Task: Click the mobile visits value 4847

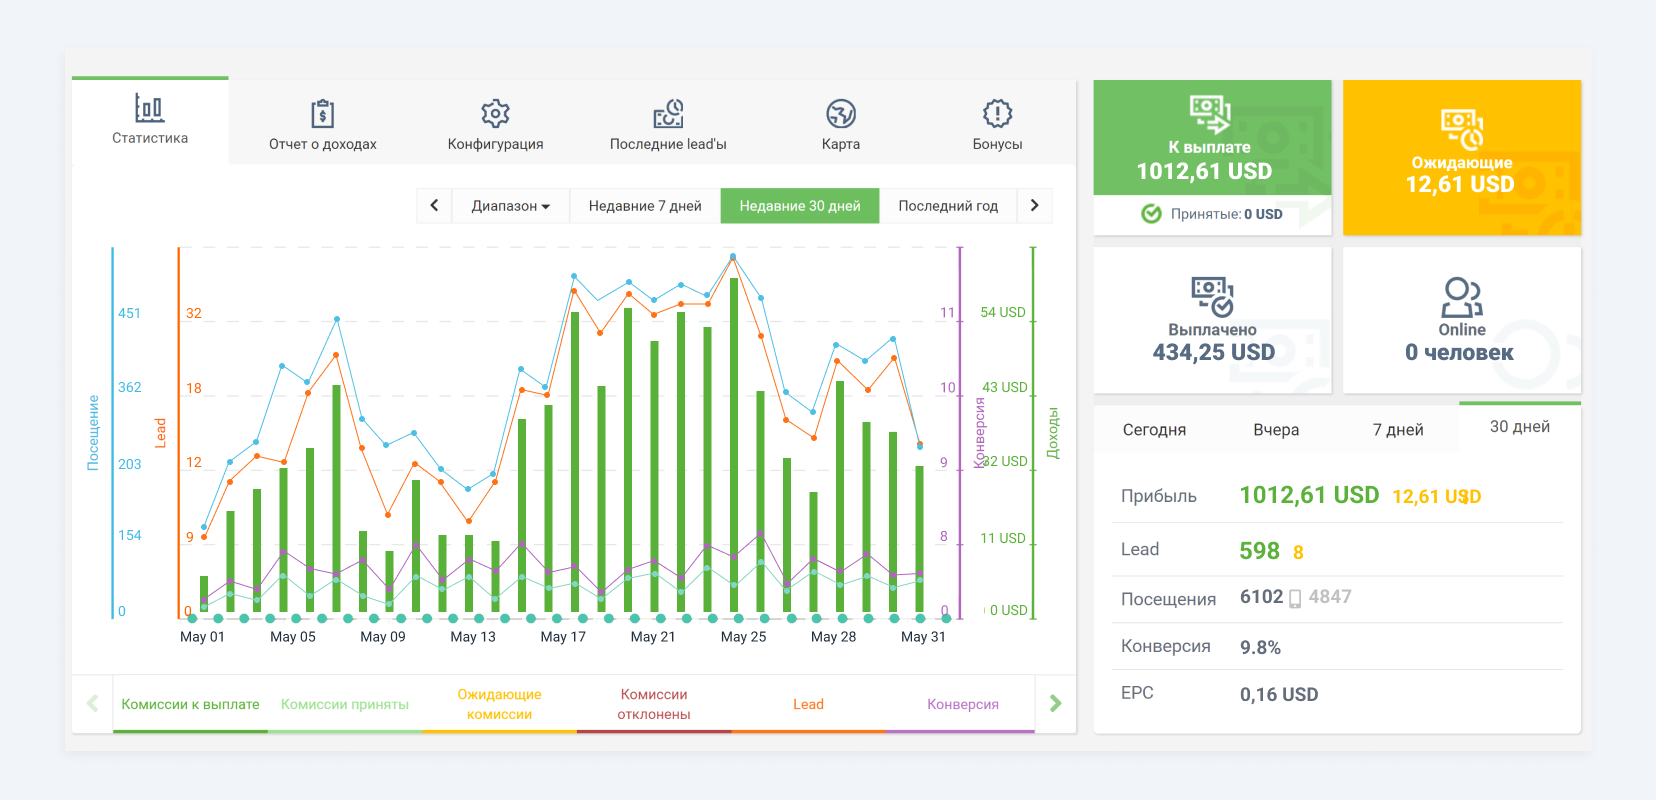Action: pos(1330,597)
